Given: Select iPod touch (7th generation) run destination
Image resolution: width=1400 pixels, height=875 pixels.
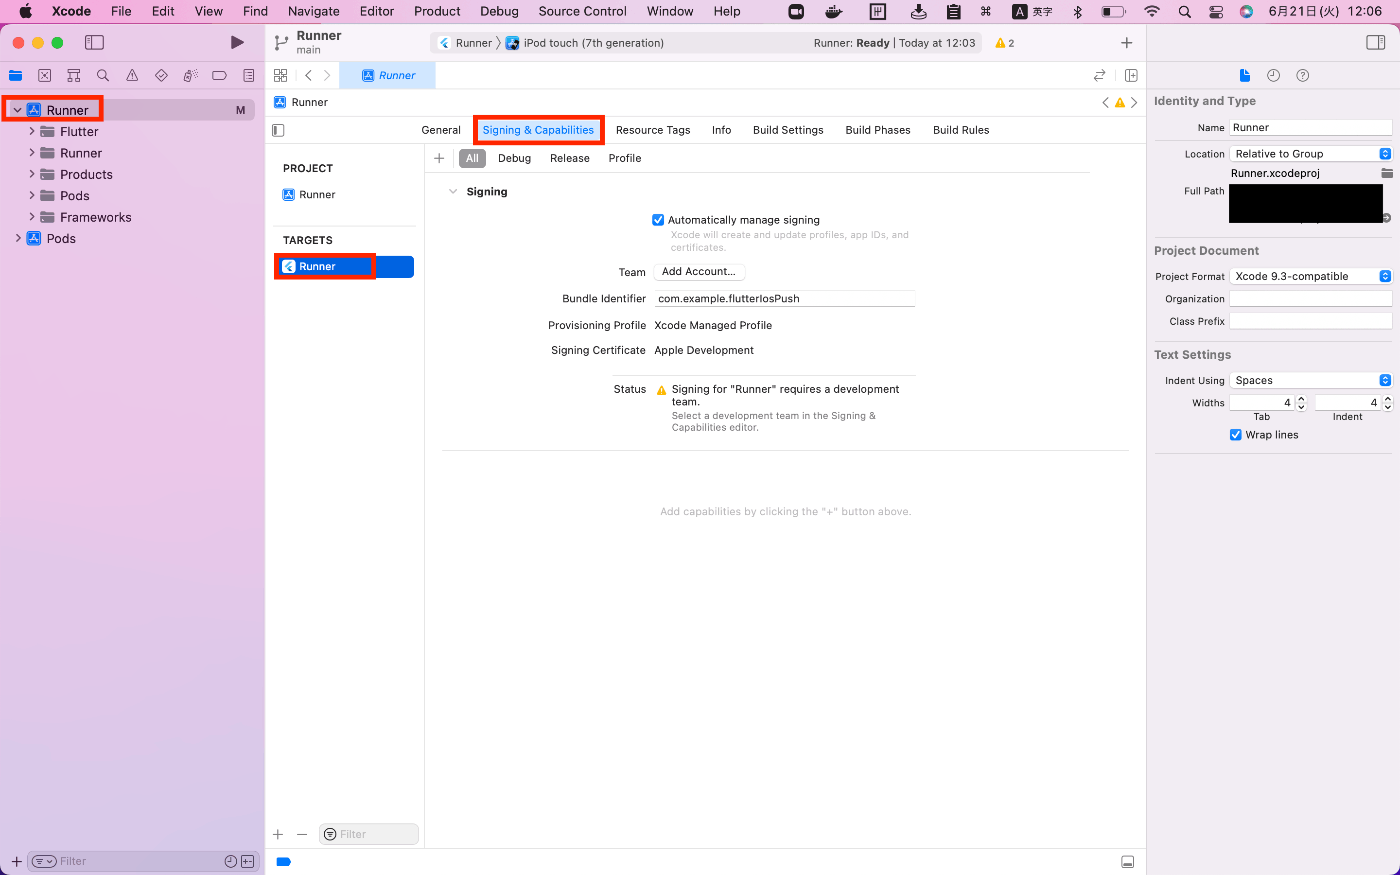Looking at the screenshot, I should coord(584,43).
